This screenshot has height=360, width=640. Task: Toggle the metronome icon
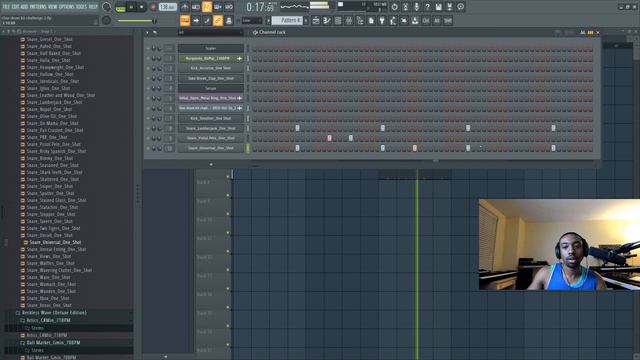(x=185, y=7)
